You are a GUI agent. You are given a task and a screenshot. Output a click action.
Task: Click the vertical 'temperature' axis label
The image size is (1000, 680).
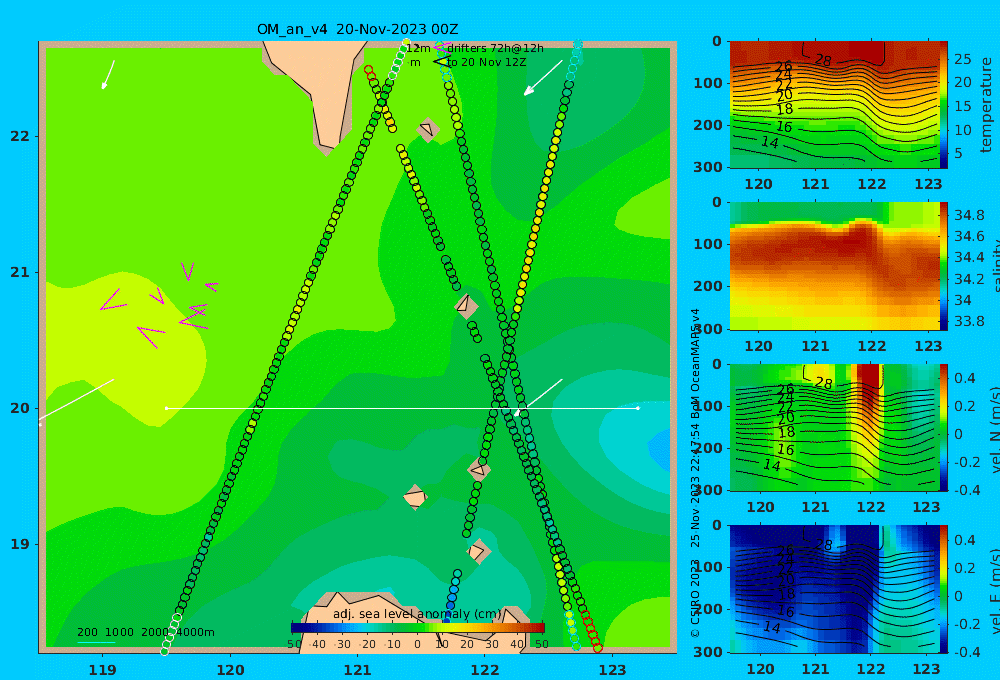(x=987, y=105)
